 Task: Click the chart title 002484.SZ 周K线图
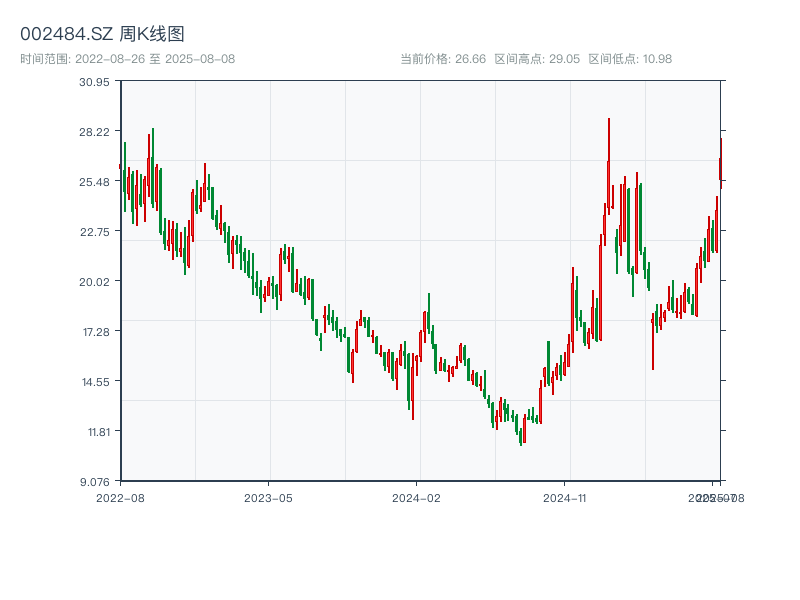click(x=102, y=34)
